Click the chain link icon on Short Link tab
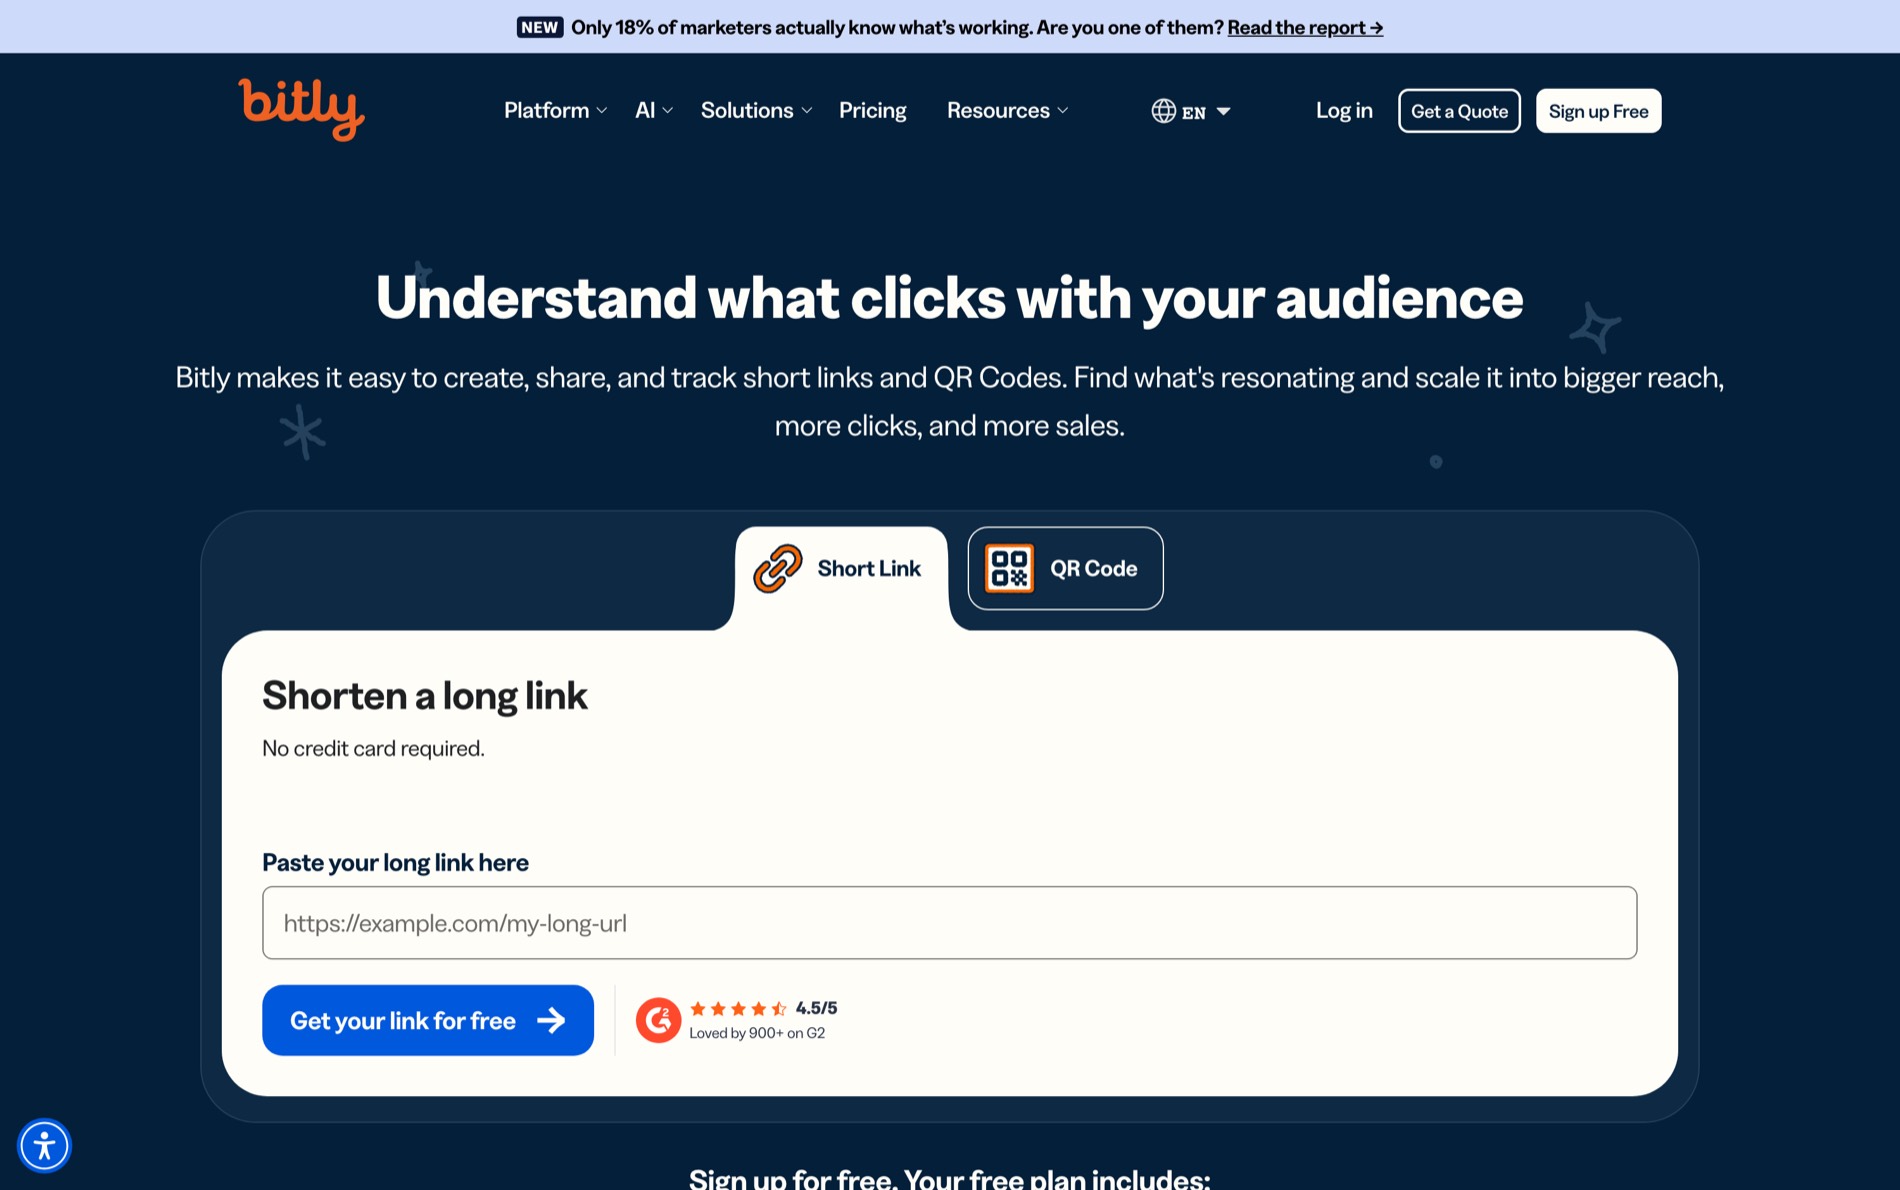1900x1190 pixels. [777, 568]
